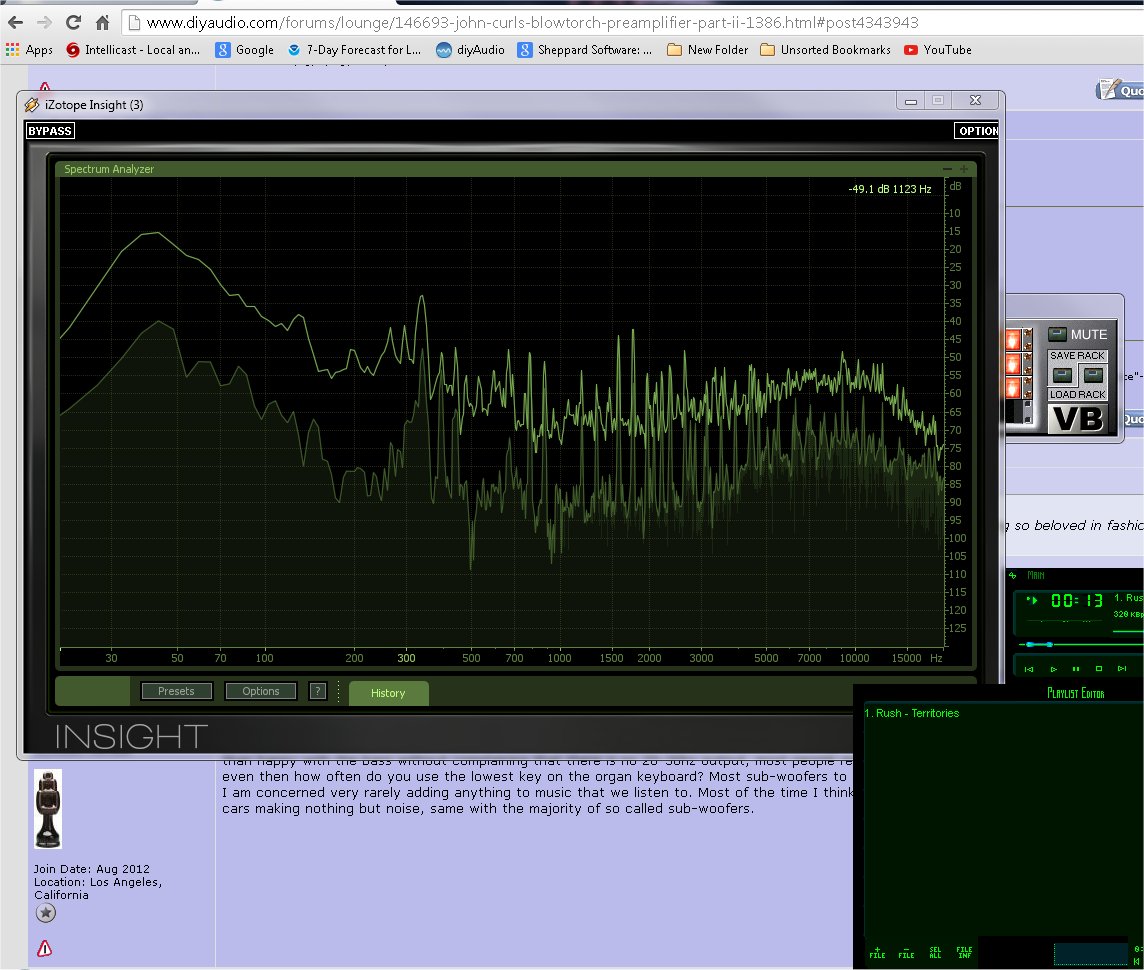
Task: Click the iZotope Insight window title icon
Action: (x=32, y=104)
